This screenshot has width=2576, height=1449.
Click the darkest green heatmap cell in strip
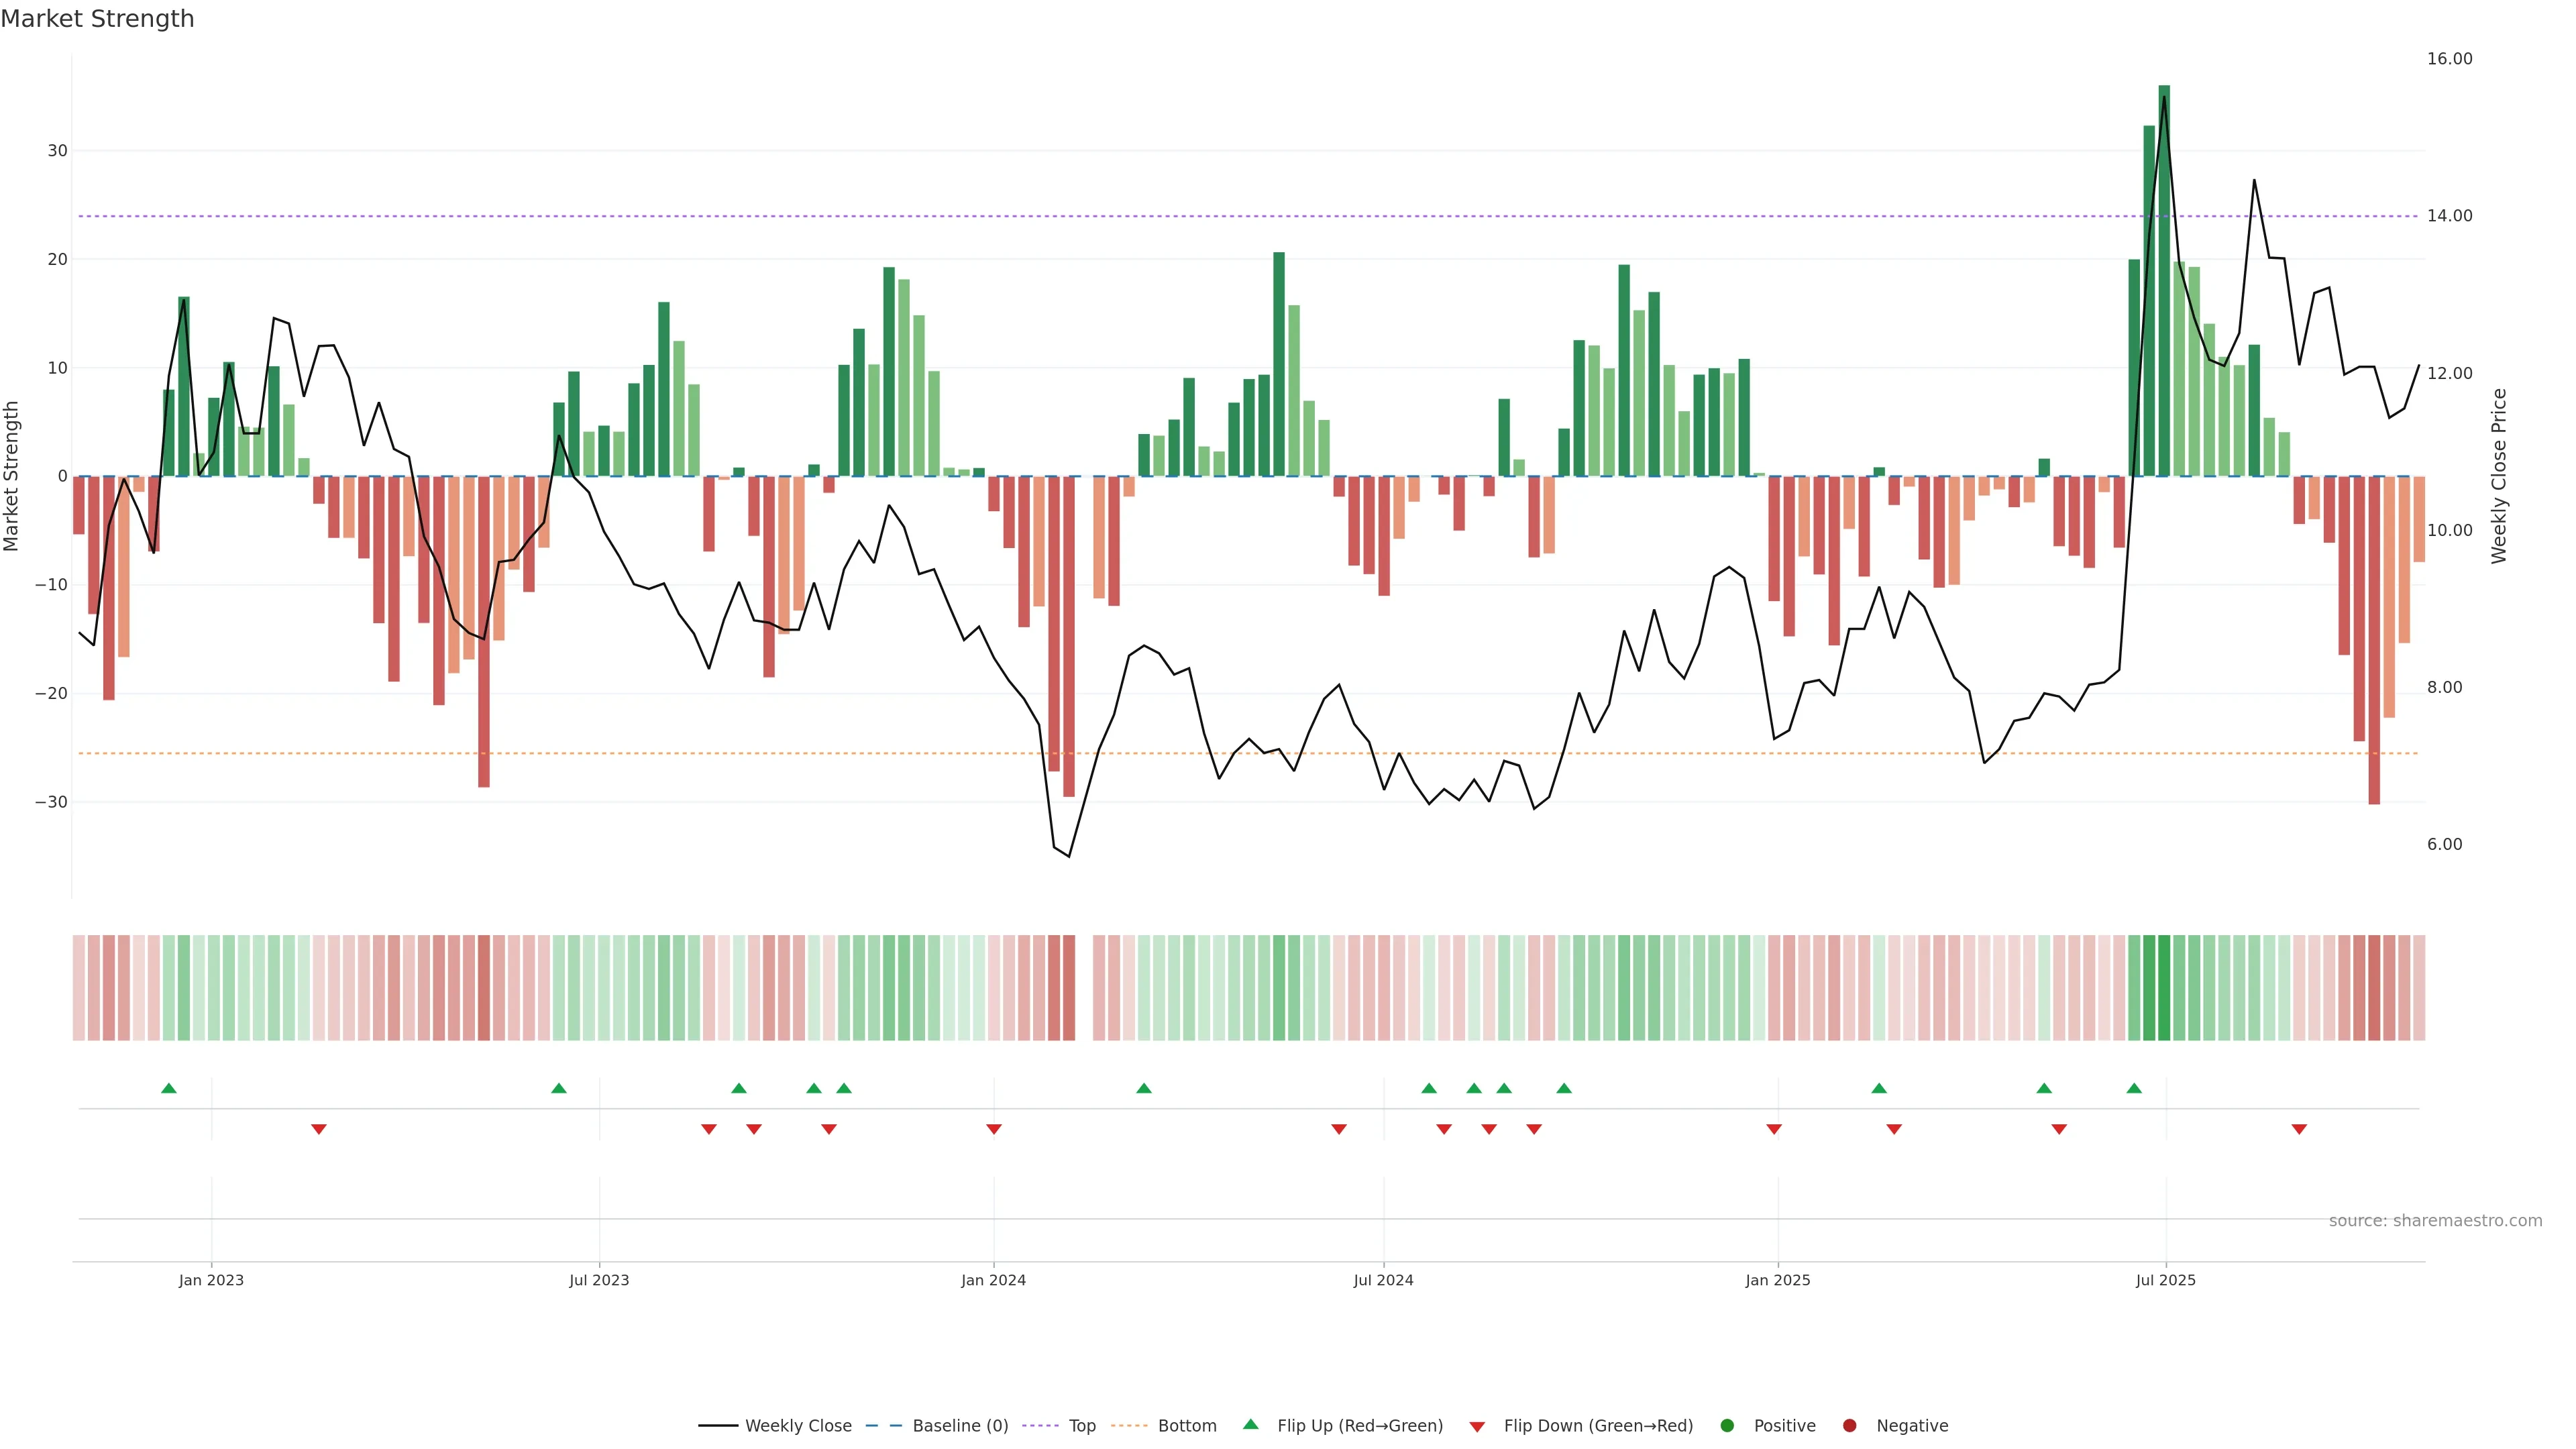coord(2164,988)
